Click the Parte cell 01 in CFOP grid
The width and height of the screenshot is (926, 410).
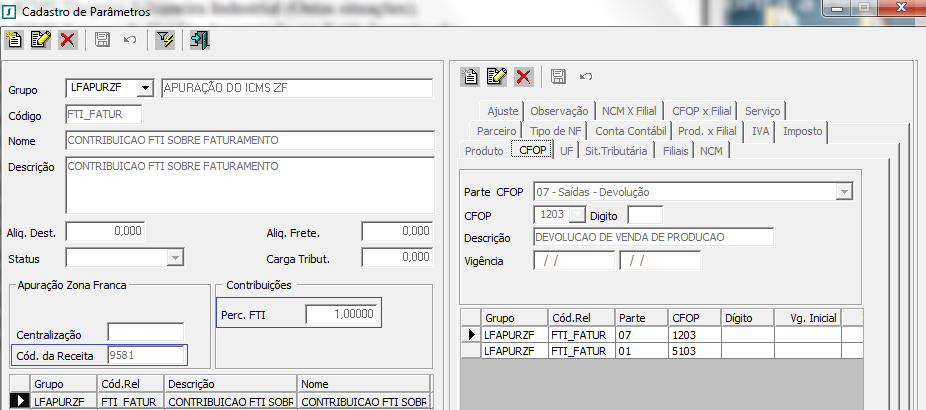point(641,351)
